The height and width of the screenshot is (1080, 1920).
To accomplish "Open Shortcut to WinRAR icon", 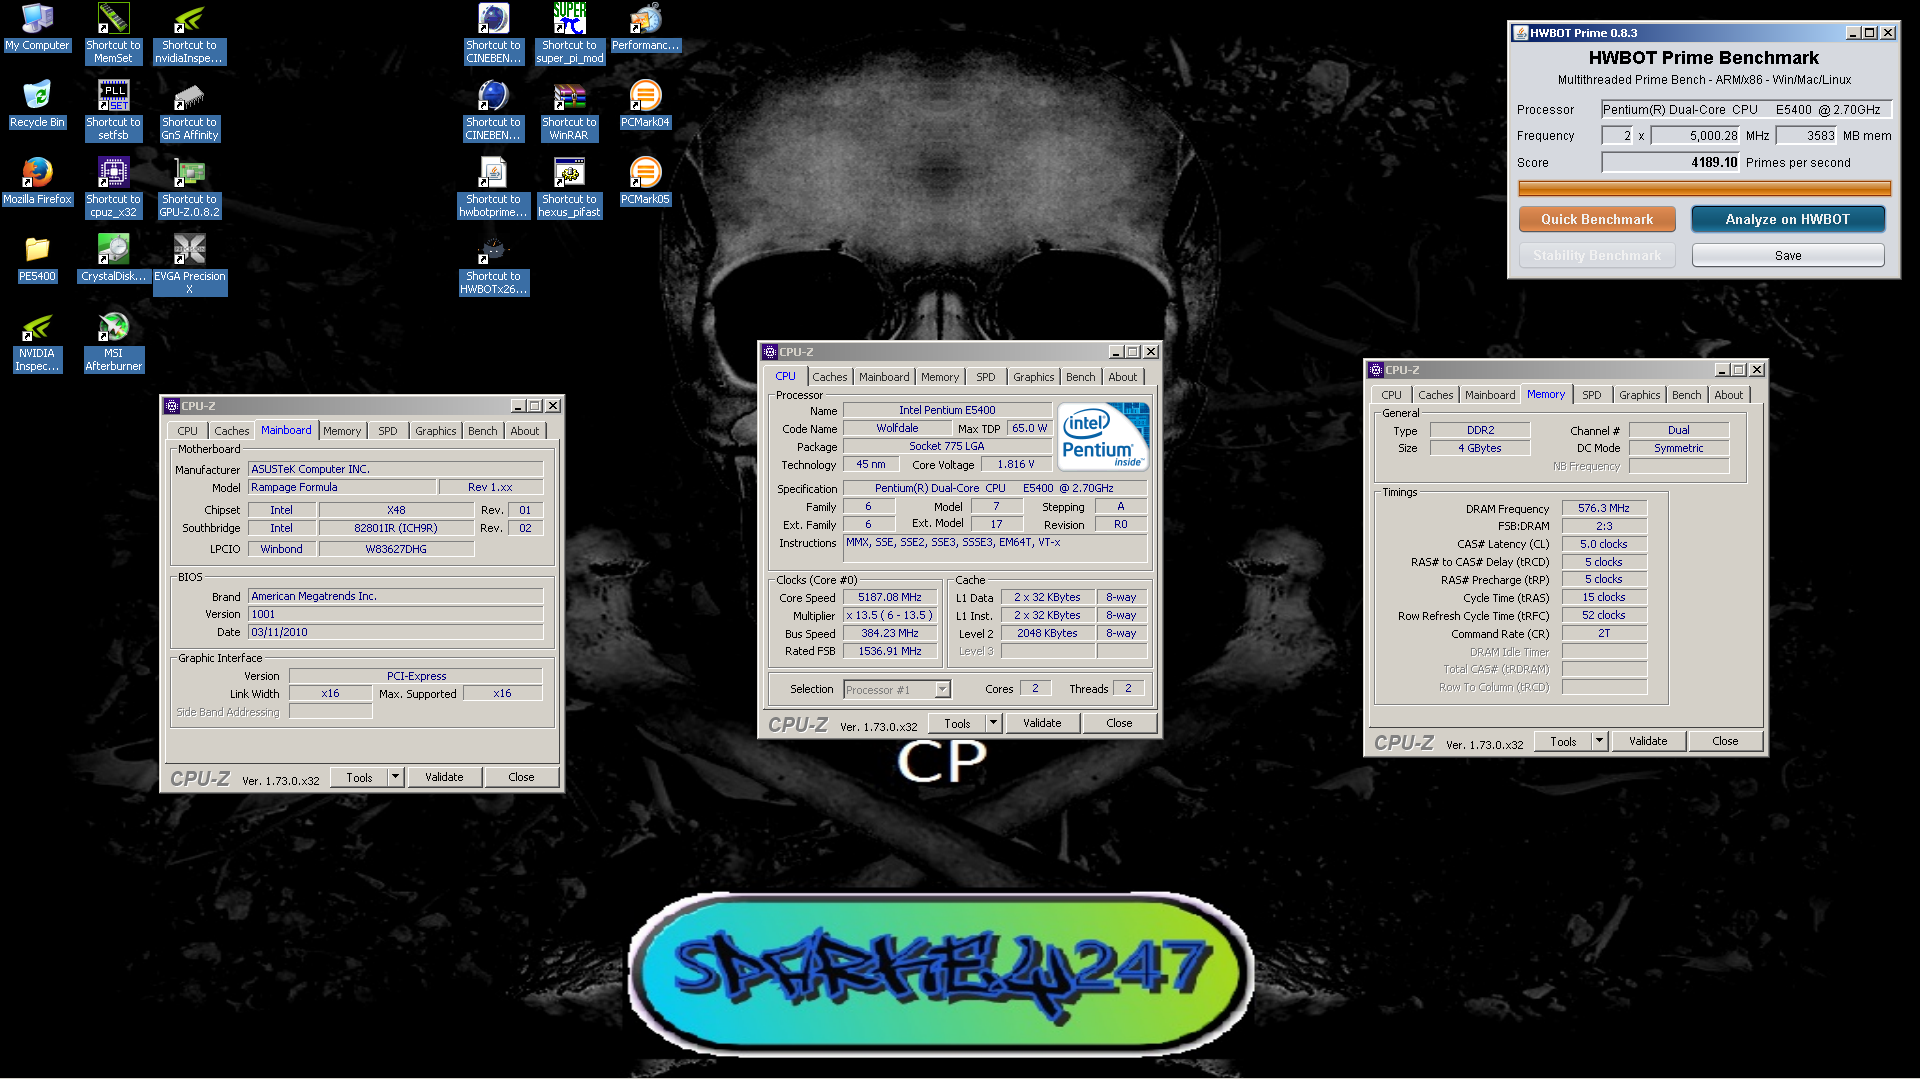I will click(x=569, y=111).
